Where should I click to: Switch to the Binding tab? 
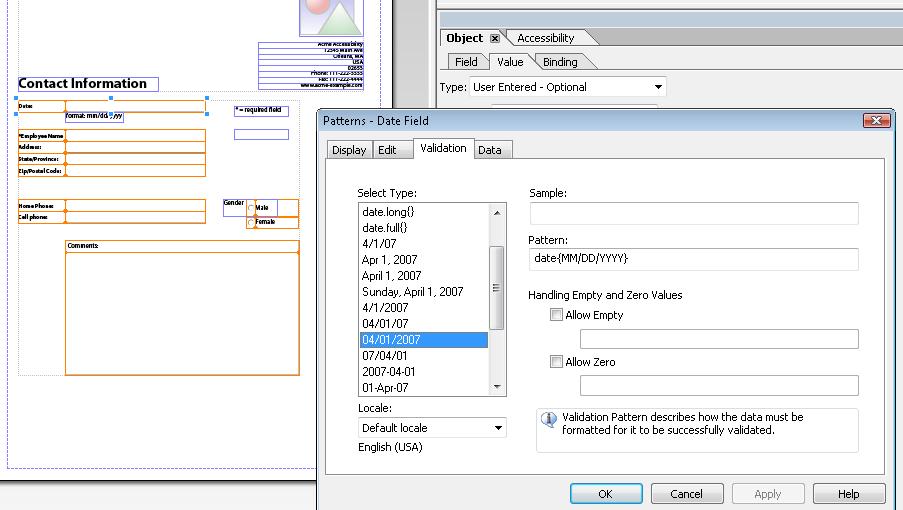(560, 62)
